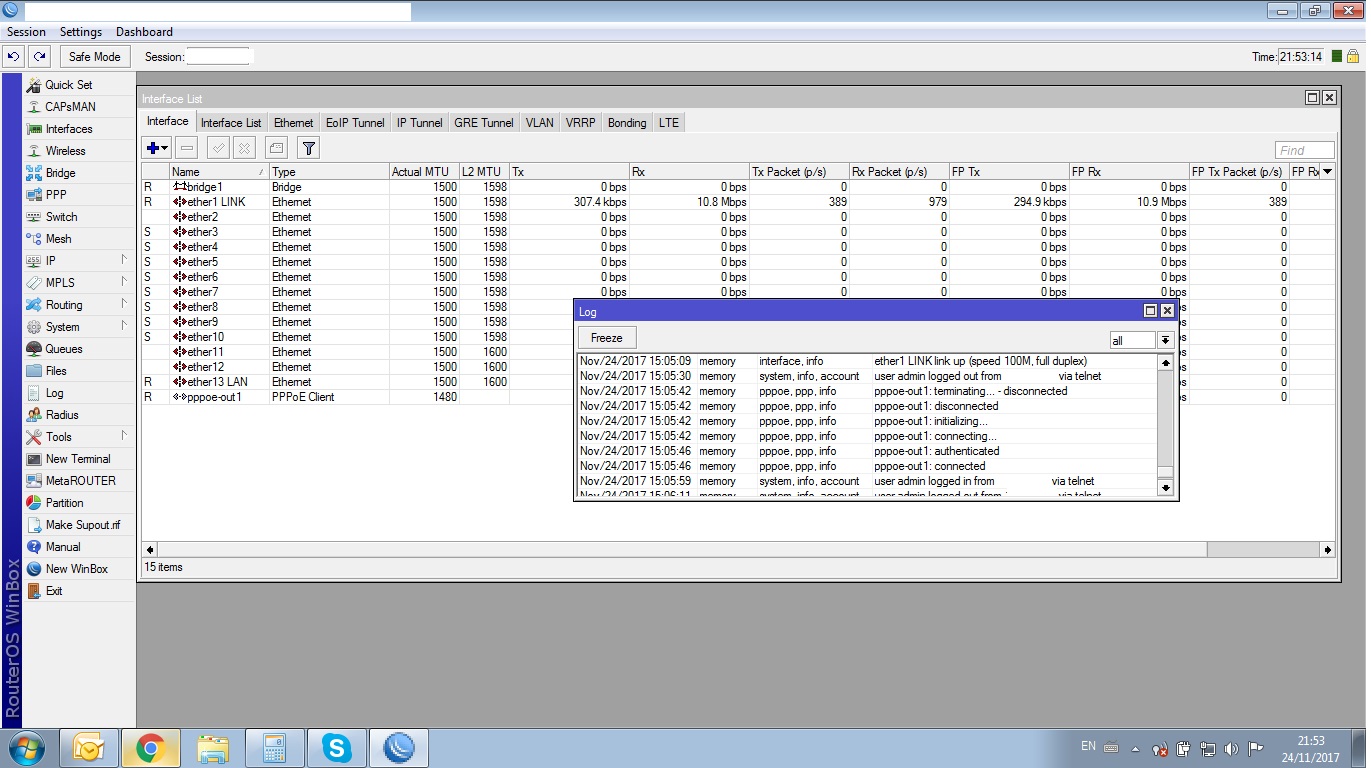
Task: Click the comment button in Interface List toolbar
Action: pos(276,148)
